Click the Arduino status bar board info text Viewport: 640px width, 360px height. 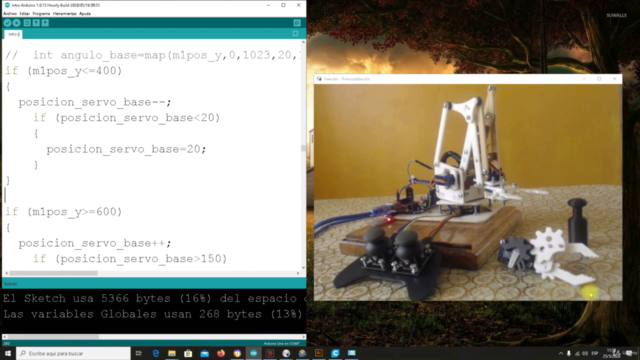(x=281, y=344)
